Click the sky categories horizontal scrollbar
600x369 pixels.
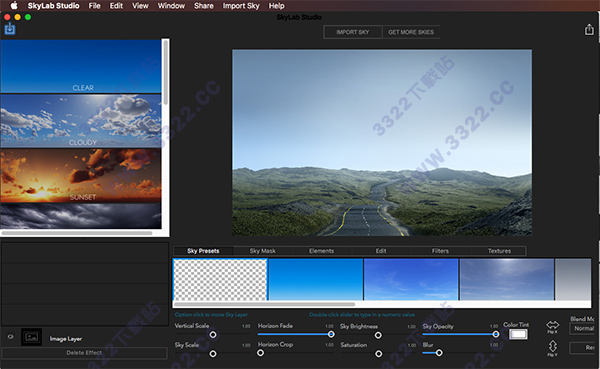77,233
